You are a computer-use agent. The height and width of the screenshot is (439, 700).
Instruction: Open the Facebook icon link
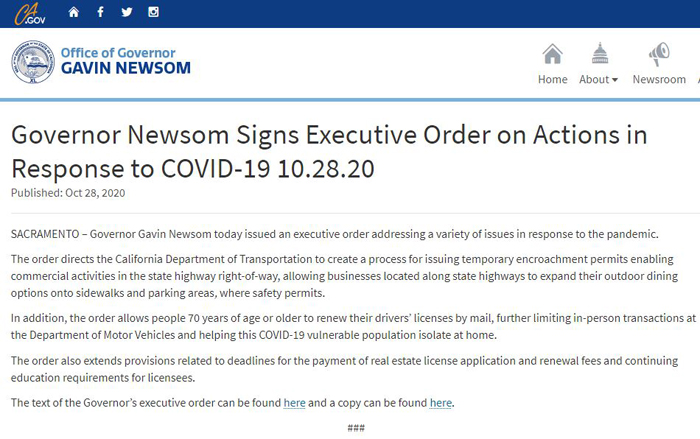(100, 12)
